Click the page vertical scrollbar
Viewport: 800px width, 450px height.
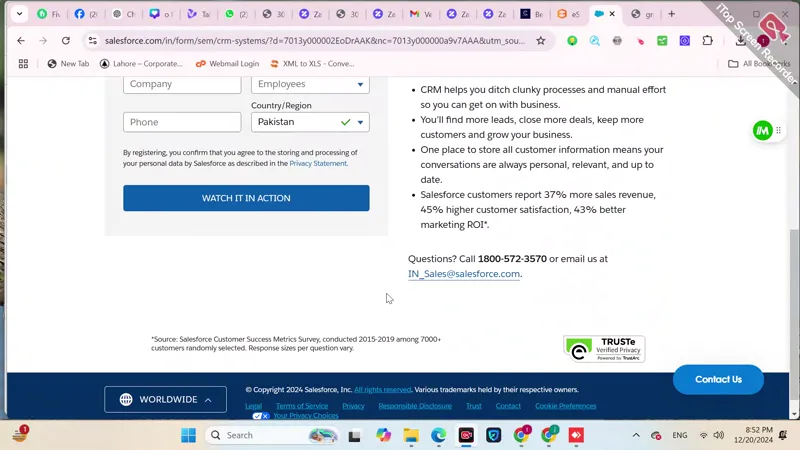click(794, 314)
